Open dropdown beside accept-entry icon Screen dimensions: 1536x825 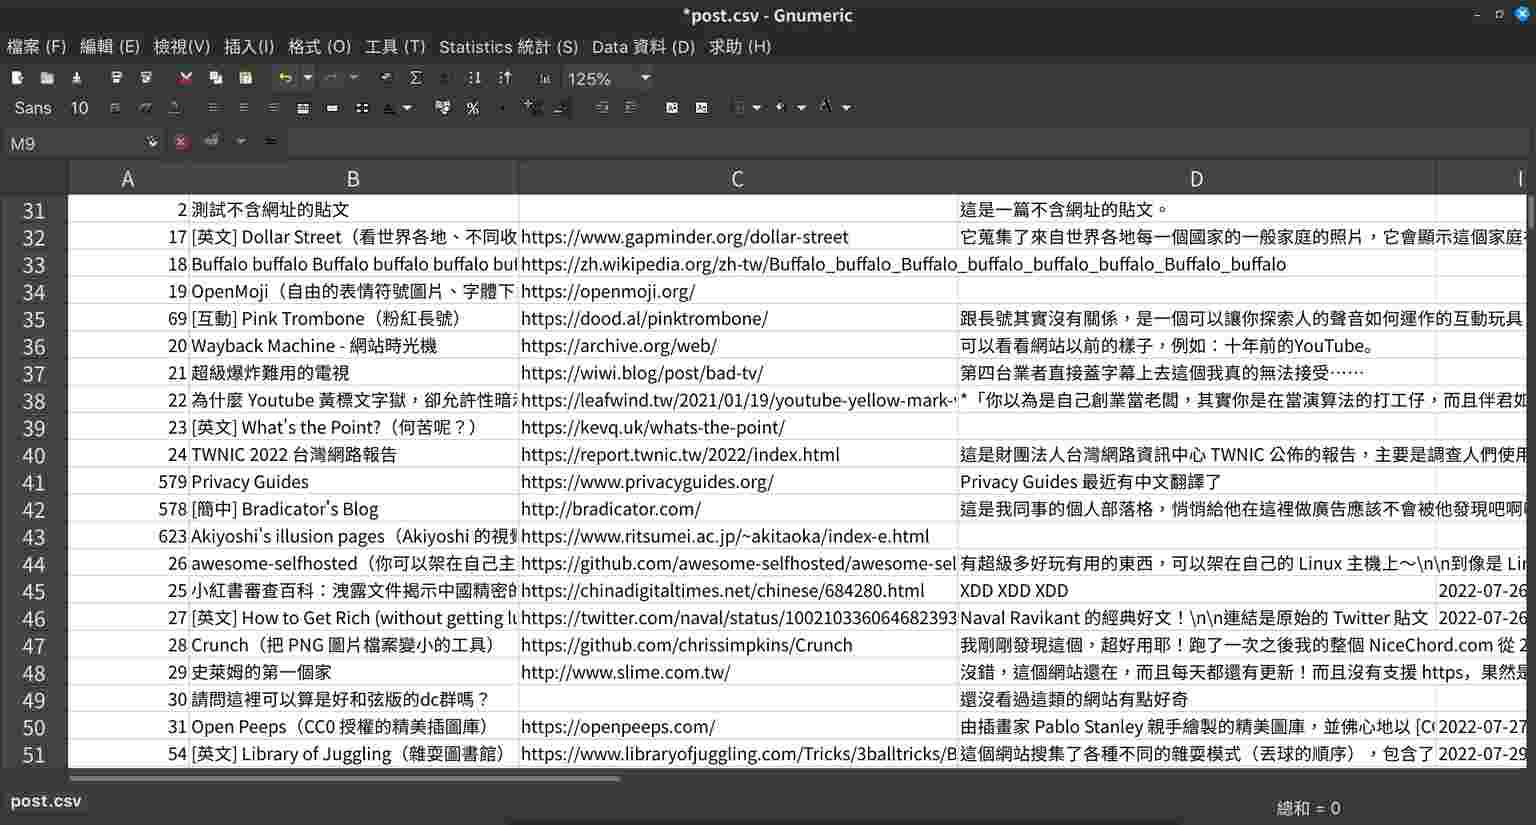241,142
